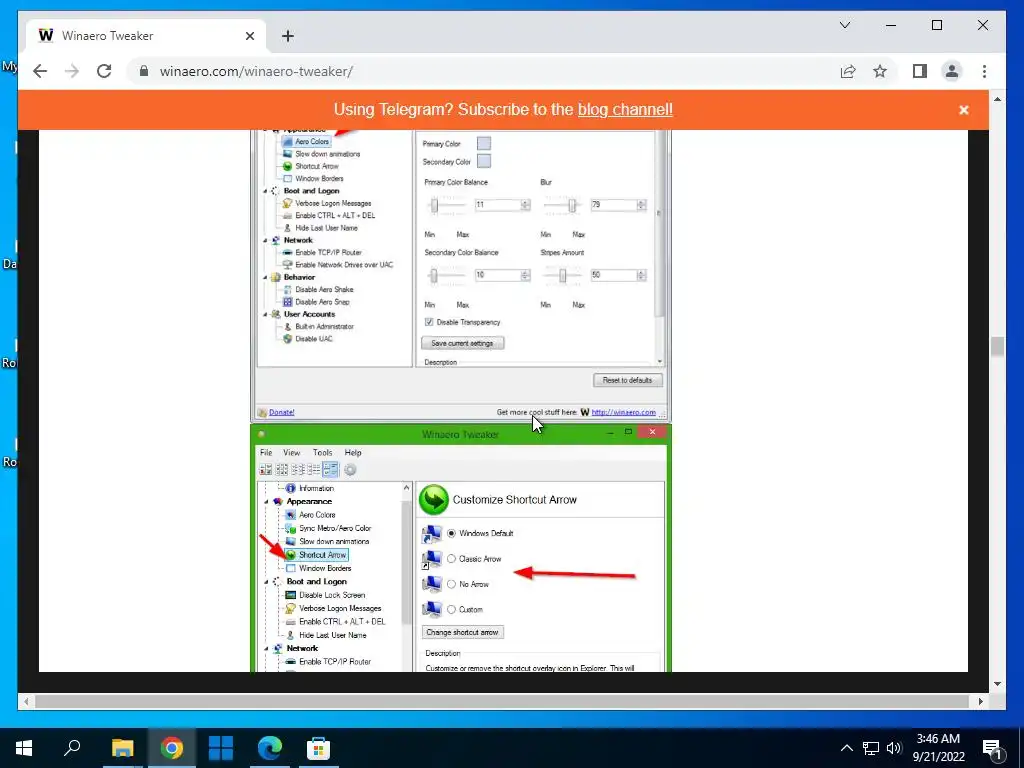Collapse Network in the green Tweaker tree

(x=266, y=648)
